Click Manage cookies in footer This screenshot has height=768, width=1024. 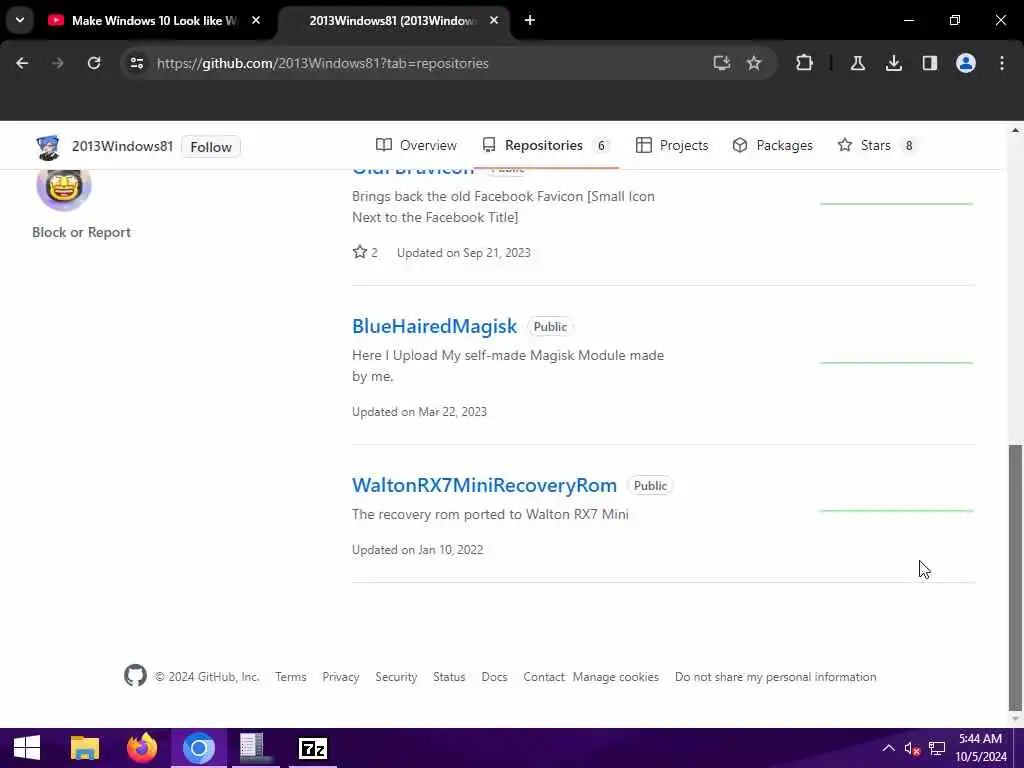pyautogui.click(x=616, y=677)
